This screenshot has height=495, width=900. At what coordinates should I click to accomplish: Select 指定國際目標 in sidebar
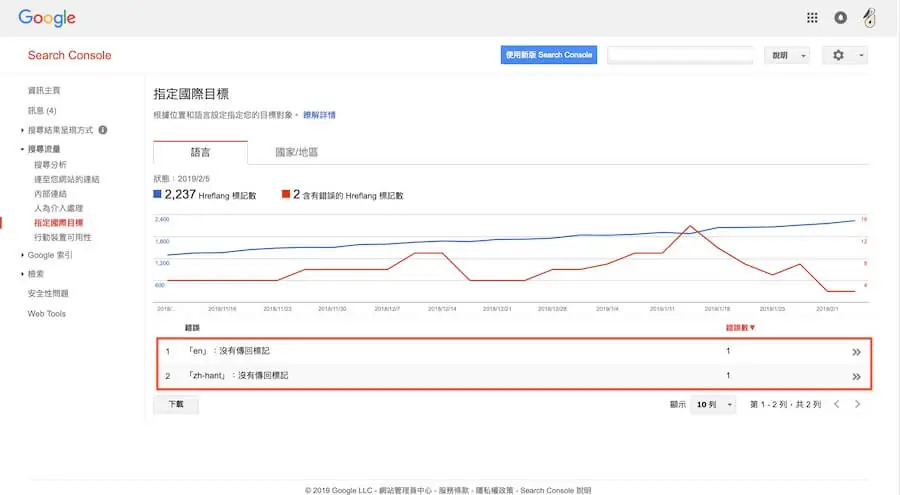click(59, 223)
